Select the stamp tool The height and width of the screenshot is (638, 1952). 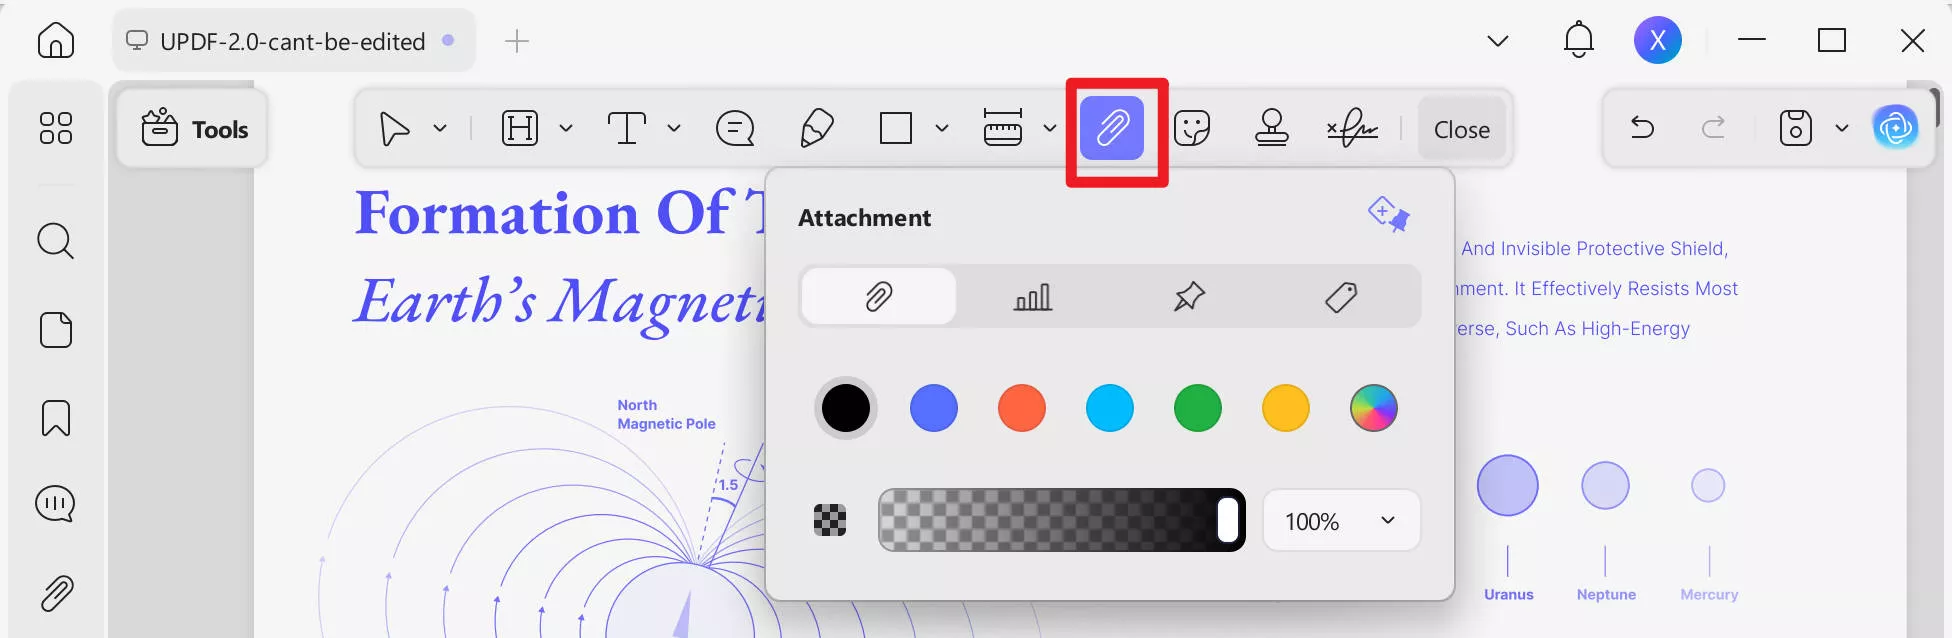point(1272,128)
